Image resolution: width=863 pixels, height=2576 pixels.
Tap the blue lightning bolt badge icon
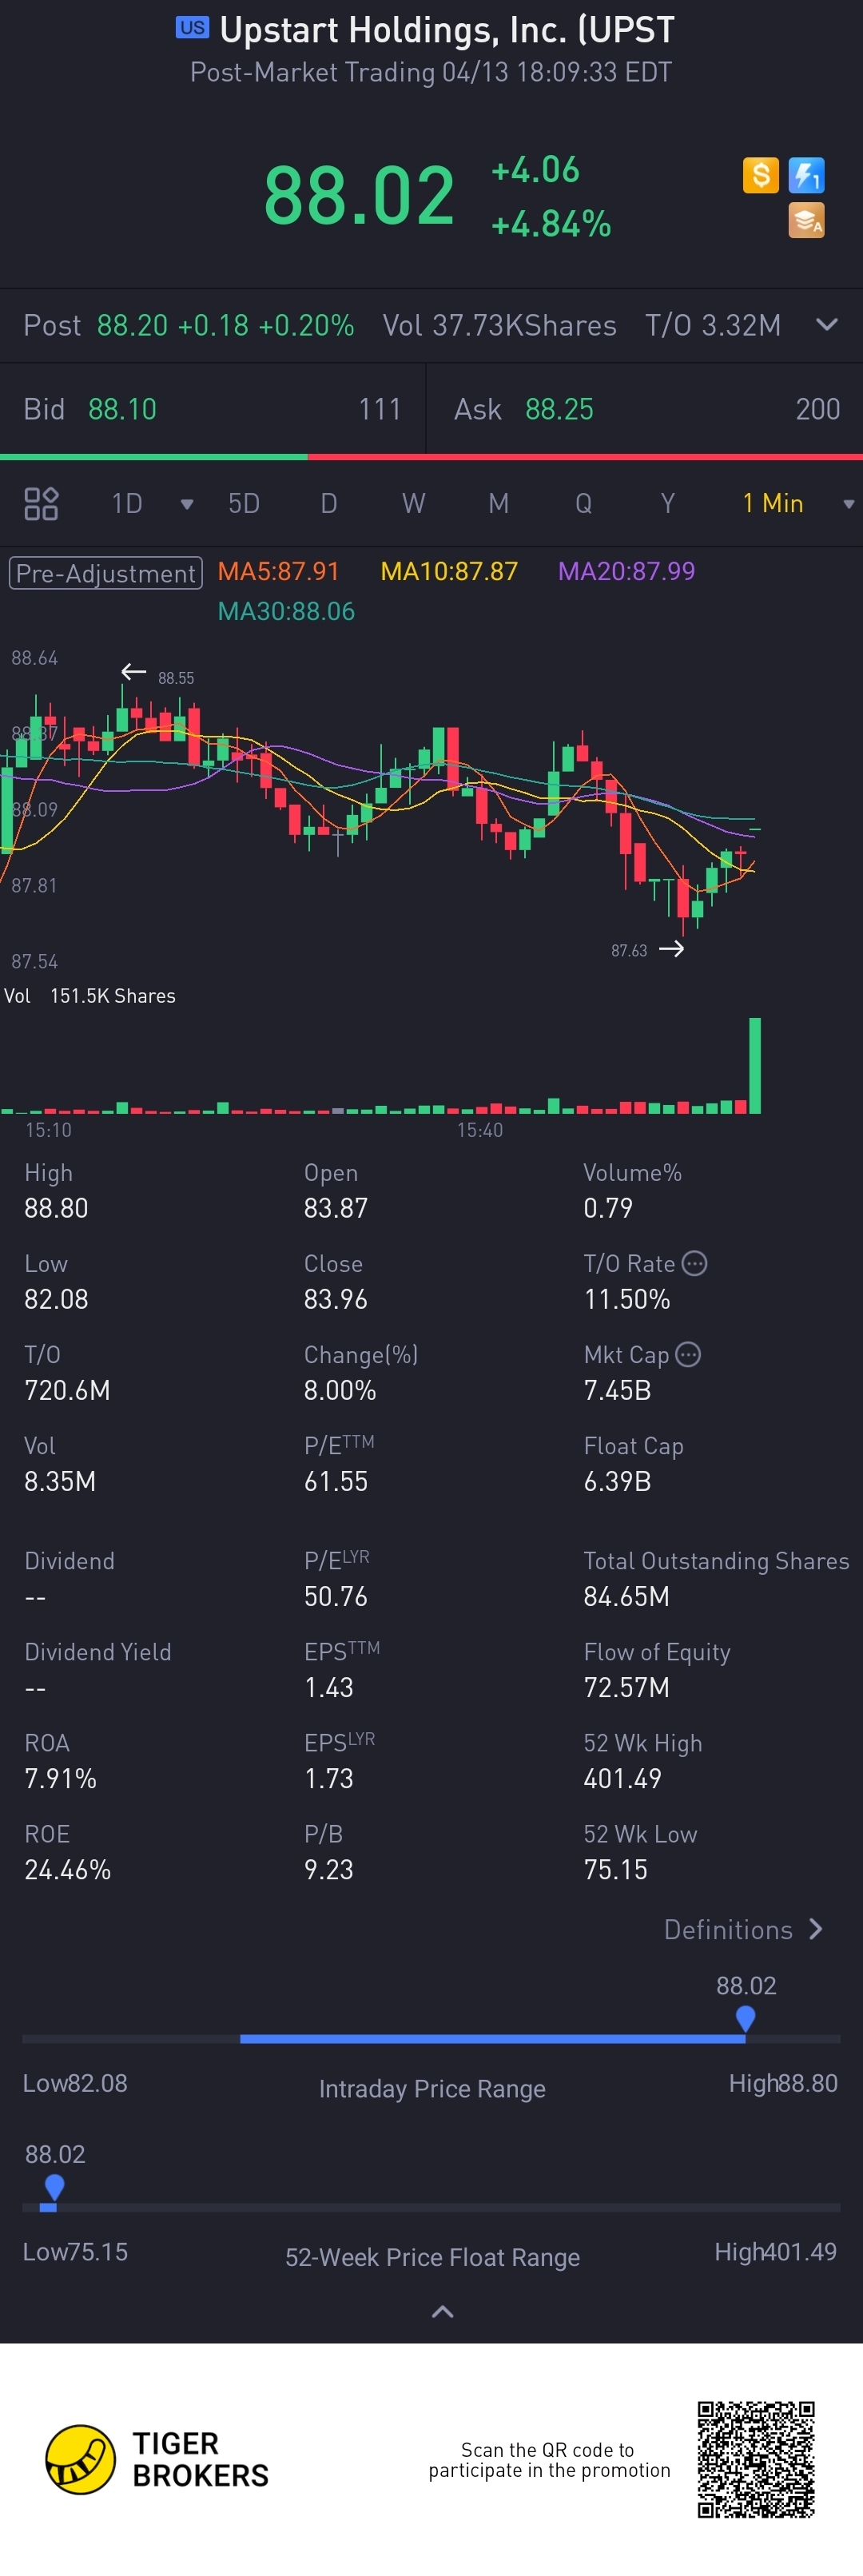[806, 175]
